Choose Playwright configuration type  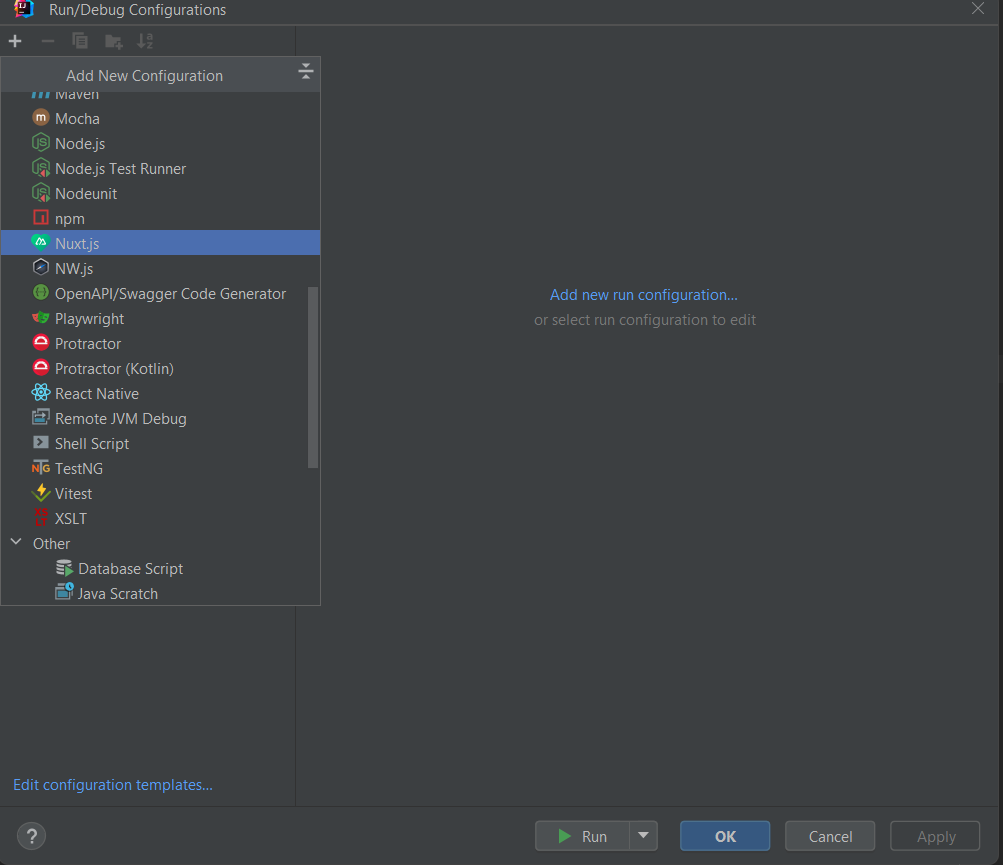coord(161,318)
